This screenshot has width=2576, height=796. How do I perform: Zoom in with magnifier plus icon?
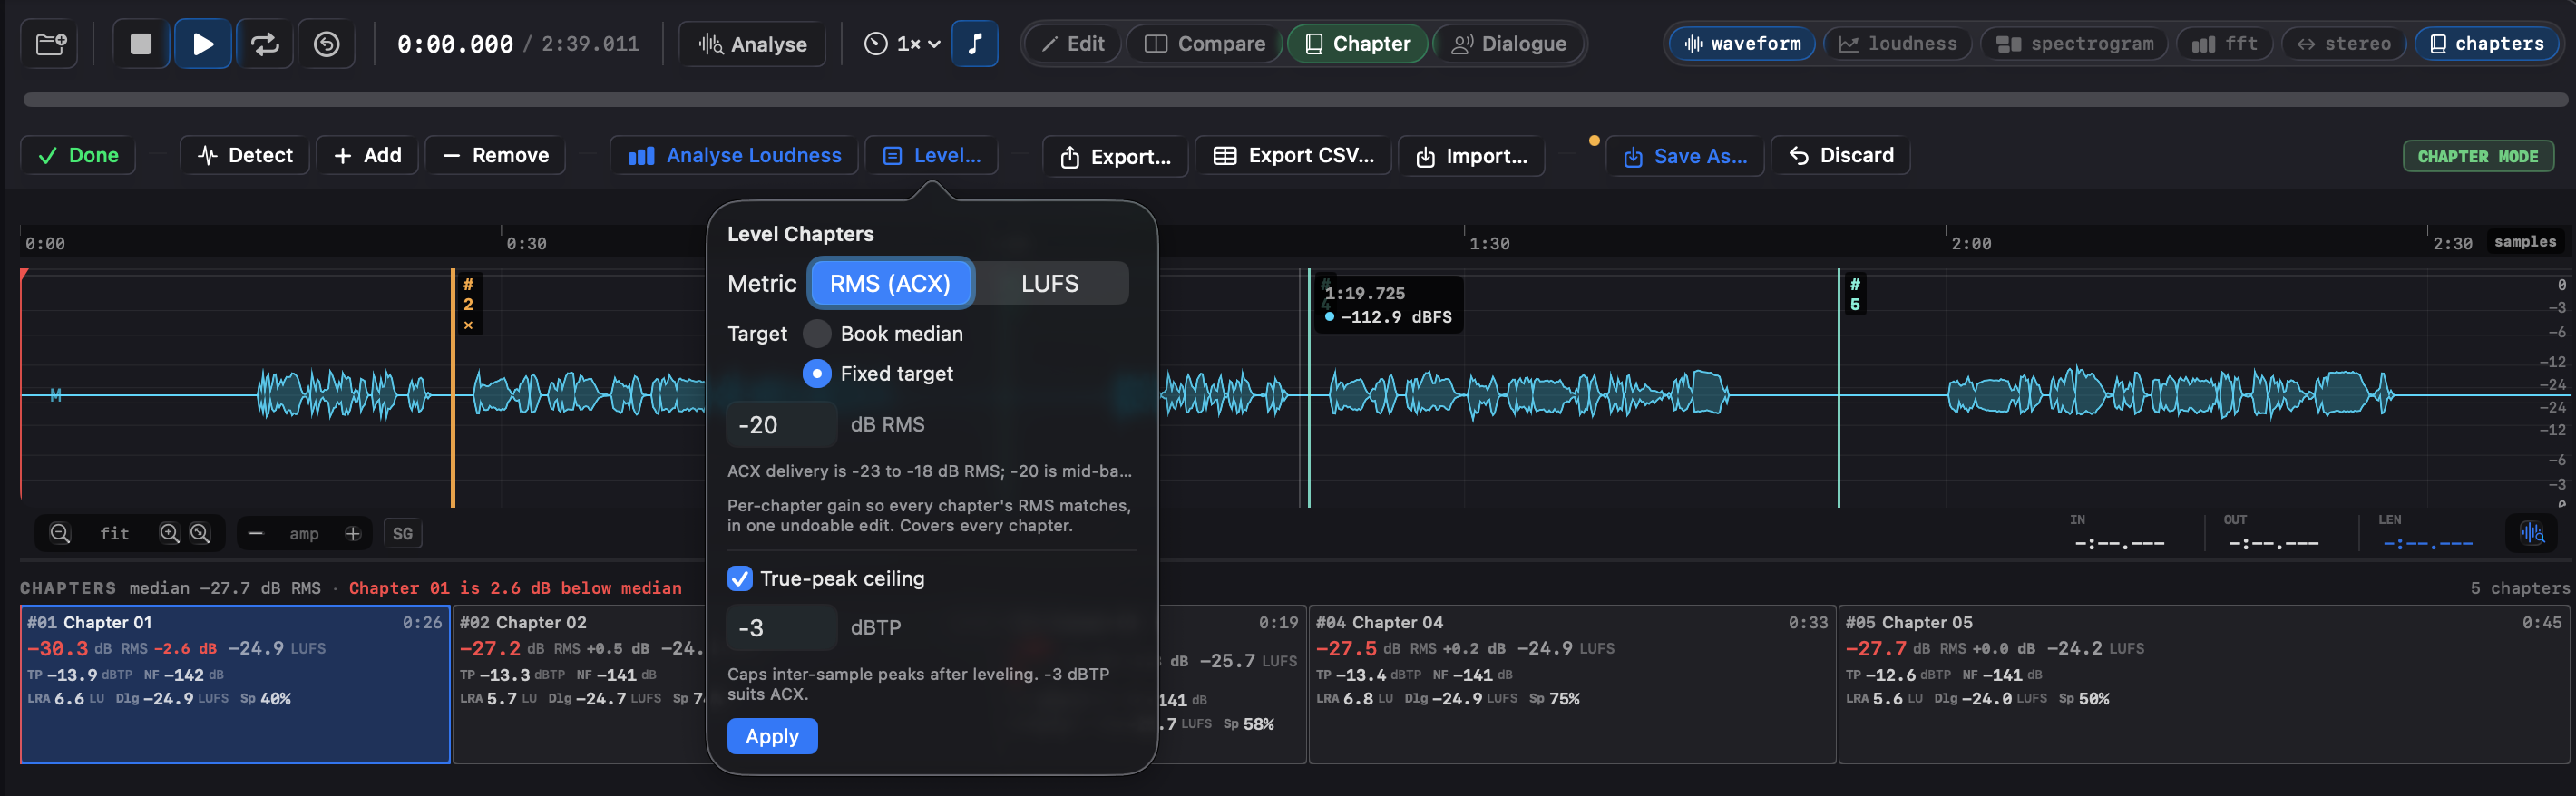170,534
